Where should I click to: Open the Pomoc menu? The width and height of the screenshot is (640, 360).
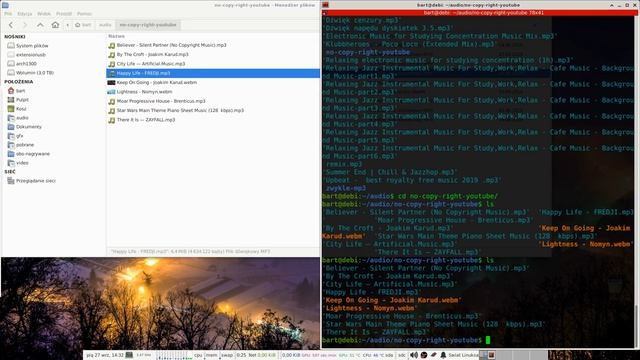coord(84,13)
